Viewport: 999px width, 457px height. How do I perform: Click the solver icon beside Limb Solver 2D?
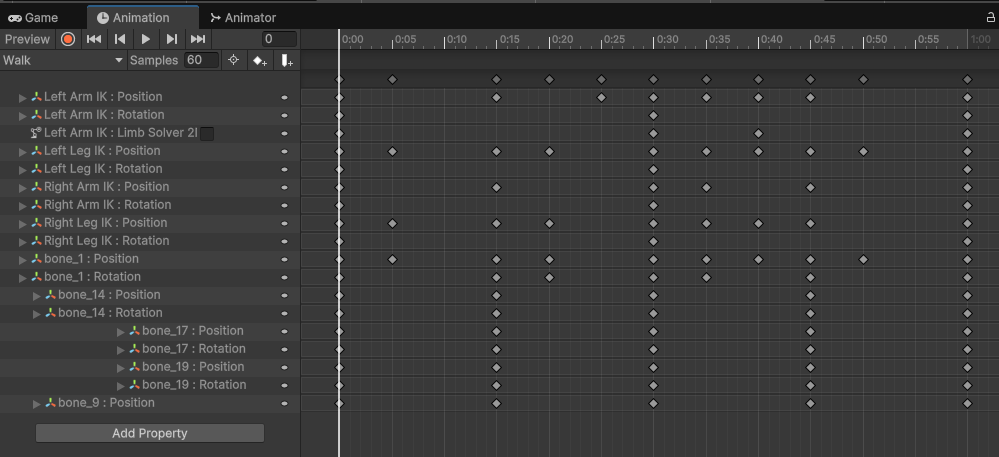[36, 133]
